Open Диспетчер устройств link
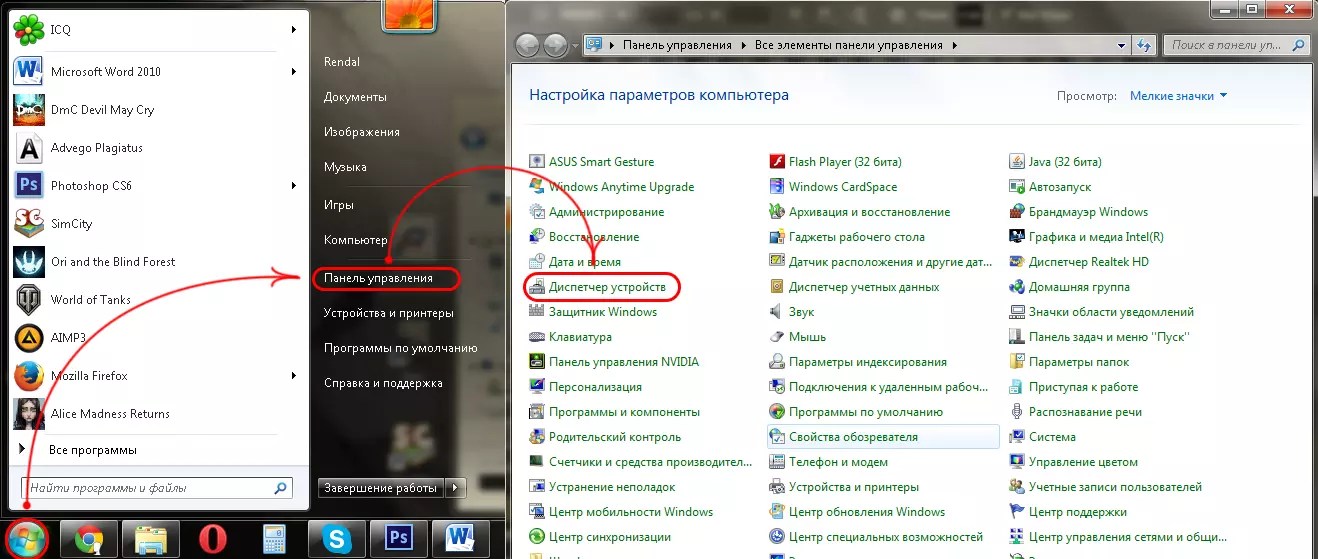1318x559 pixels. coord(606,287)
